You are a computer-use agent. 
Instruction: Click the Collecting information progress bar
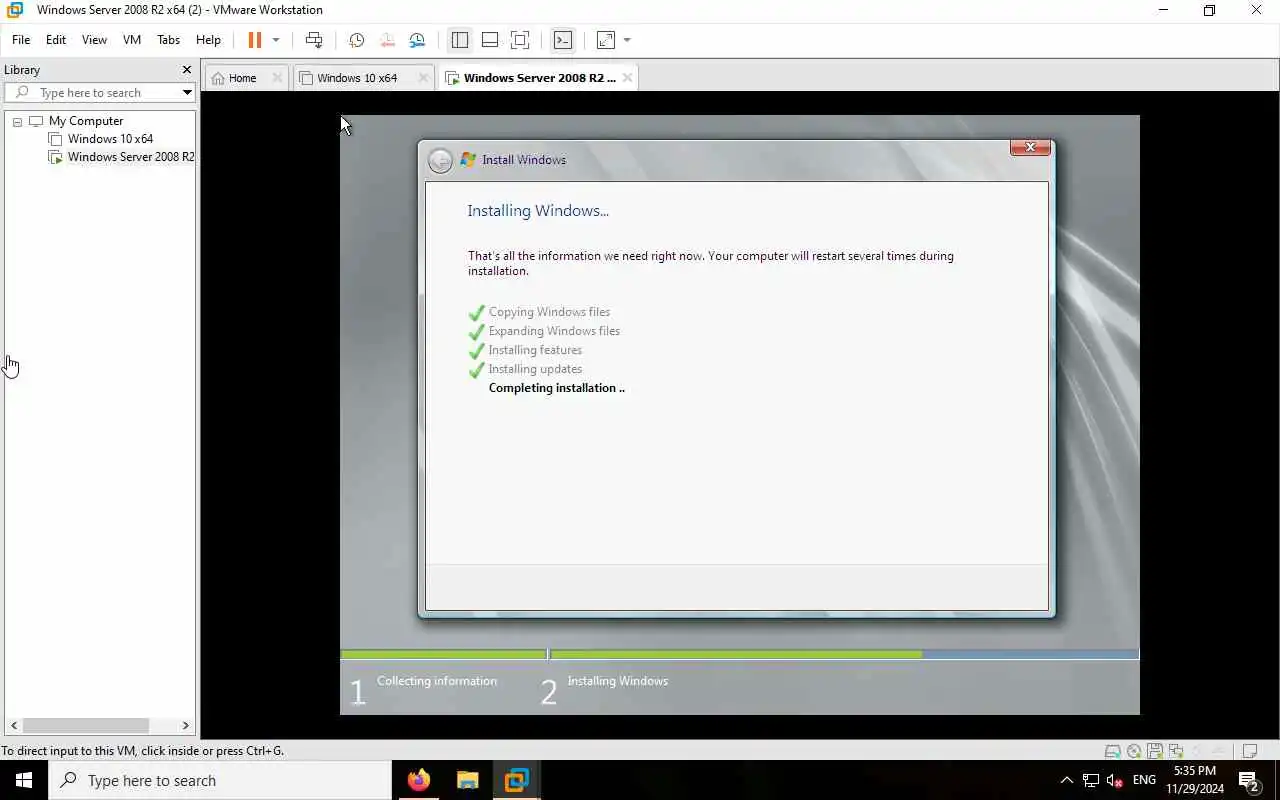443,655
